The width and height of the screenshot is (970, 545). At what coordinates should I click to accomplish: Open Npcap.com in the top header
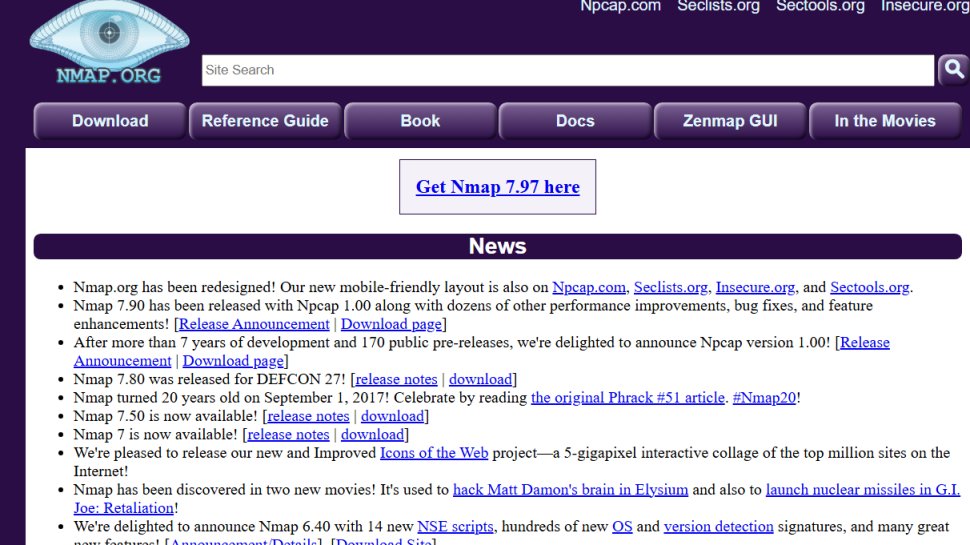pyautogui.click(x=620, y=6)
